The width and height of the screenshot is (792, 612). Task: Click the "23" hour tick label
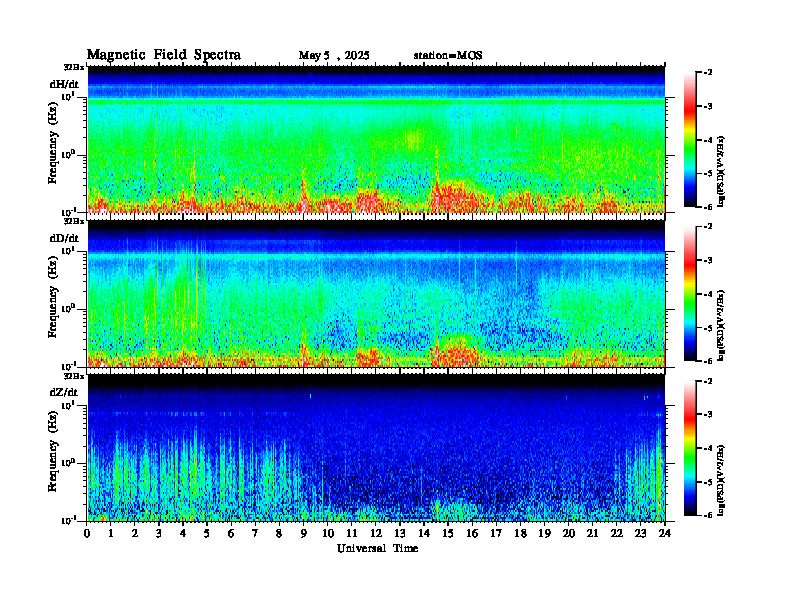click(641, 533)
